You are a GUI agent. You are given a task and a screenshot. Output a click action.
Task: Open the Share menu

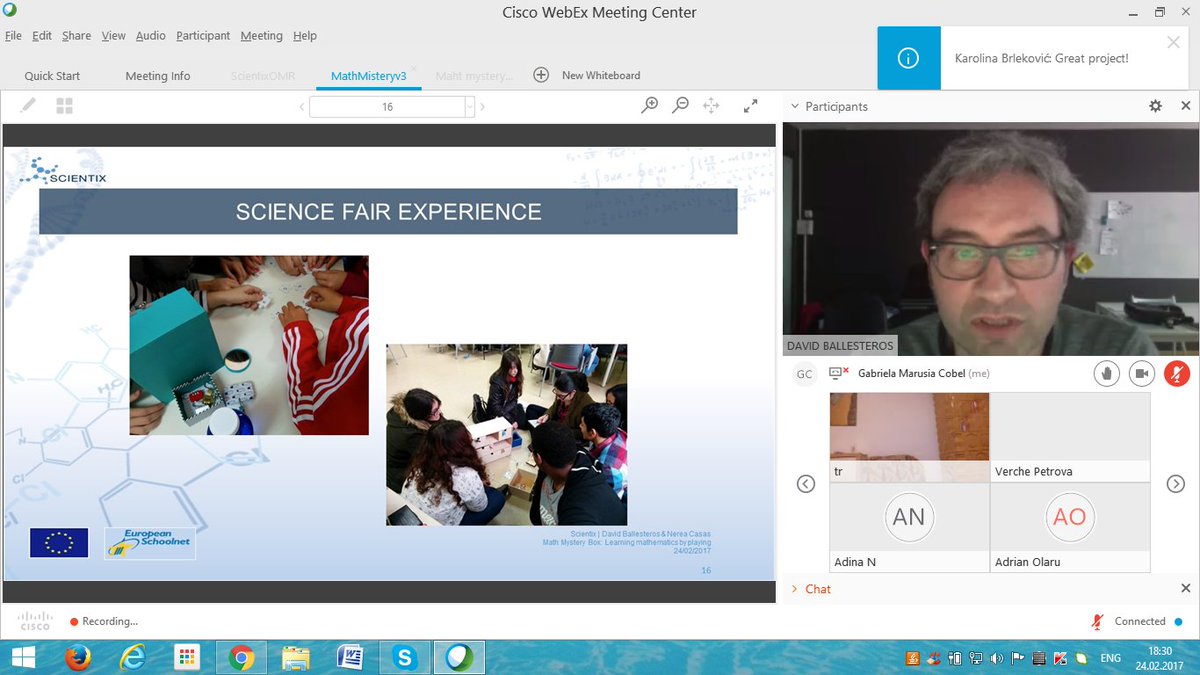point(76,35)
